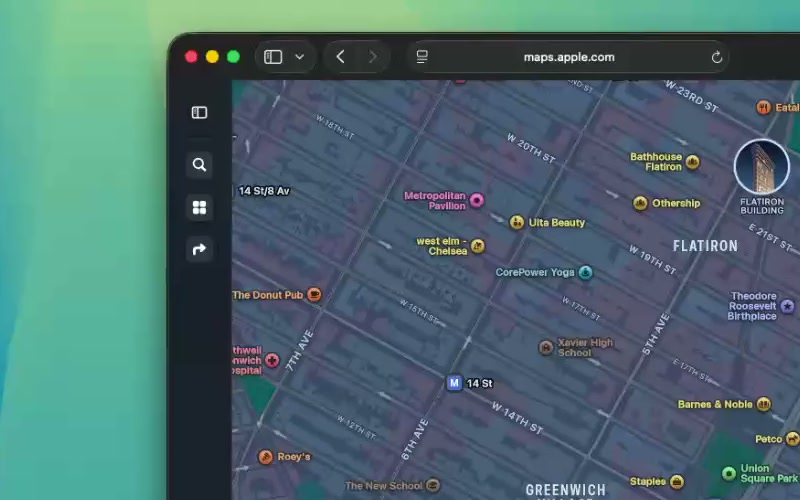The height and width of the screenshot is (500, 800).
Task: Toggle the Apple Maps sidebar panel icon
Action: coord(199,112)
